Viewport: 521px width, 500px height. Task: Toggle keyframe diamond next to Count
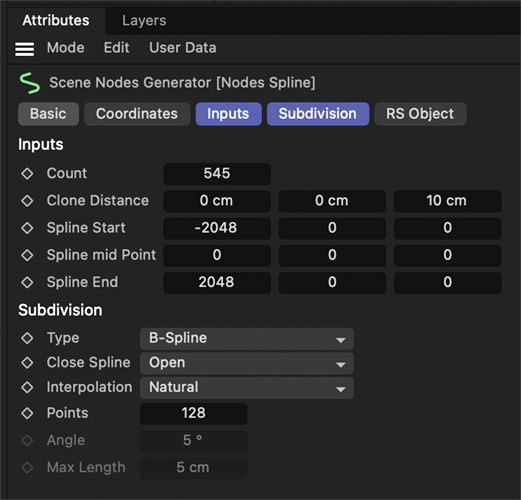(x=27, y=174)
